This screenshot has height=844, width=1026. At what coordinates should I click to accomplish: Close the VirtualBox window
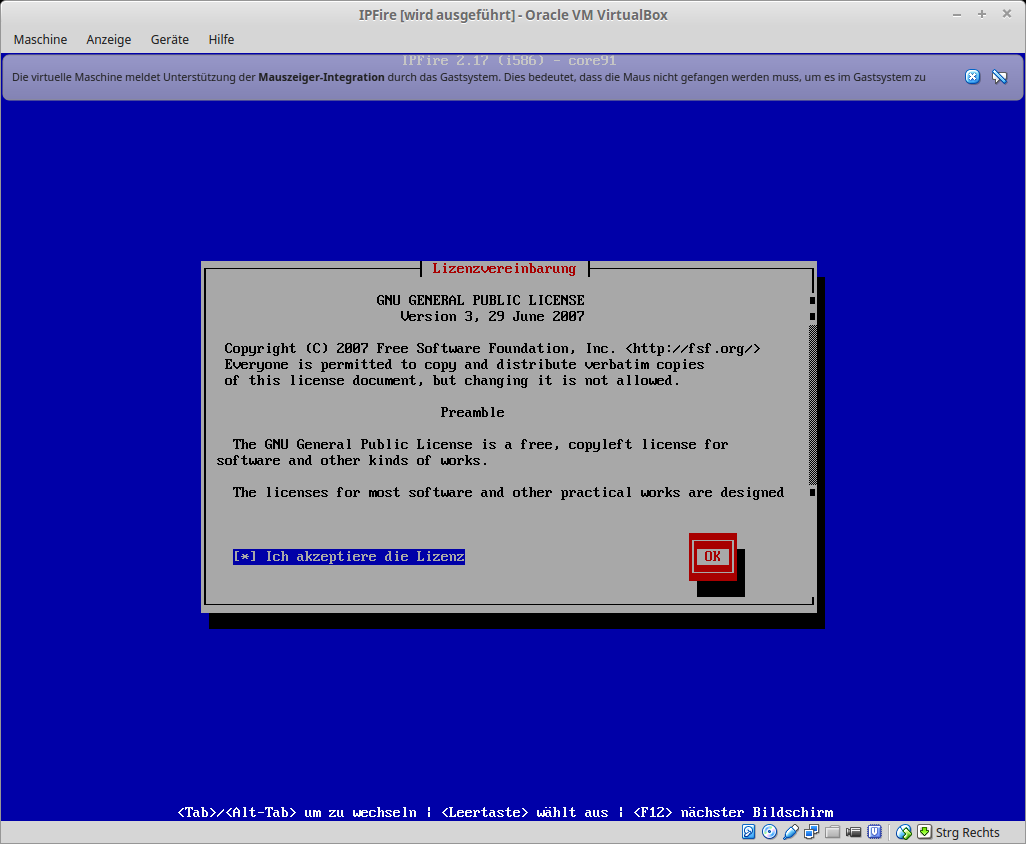click(1006, 14)
